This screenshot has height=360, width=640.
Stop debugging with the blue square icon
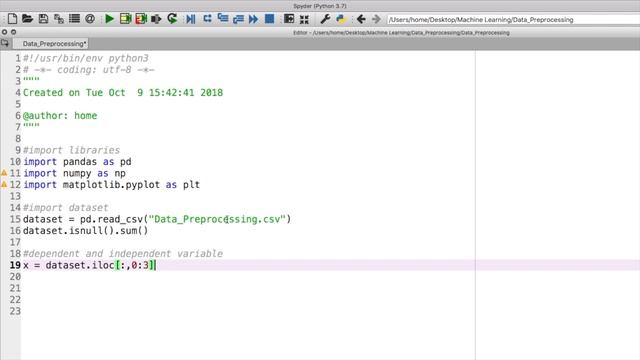[269, 19]
